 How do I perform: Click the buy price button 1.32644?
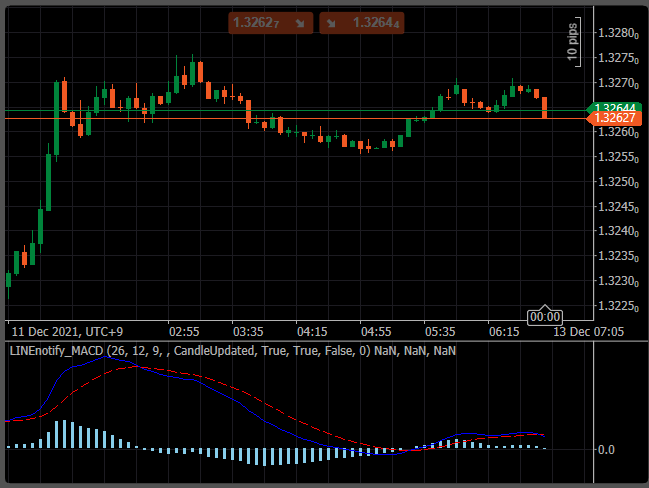click(x=362, y=23)
